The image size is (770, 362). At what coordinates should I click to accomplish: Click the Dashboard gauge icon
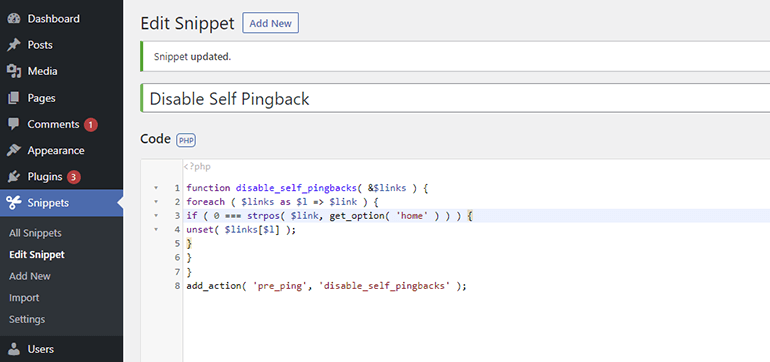click(x=14, y=19)
